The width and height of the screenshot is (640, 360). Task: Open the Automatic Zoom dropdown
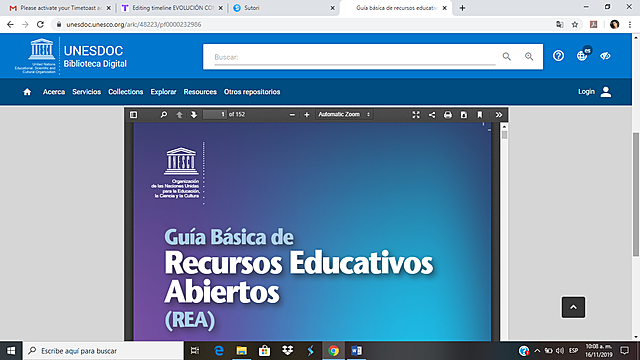click(x=344, y=114)
